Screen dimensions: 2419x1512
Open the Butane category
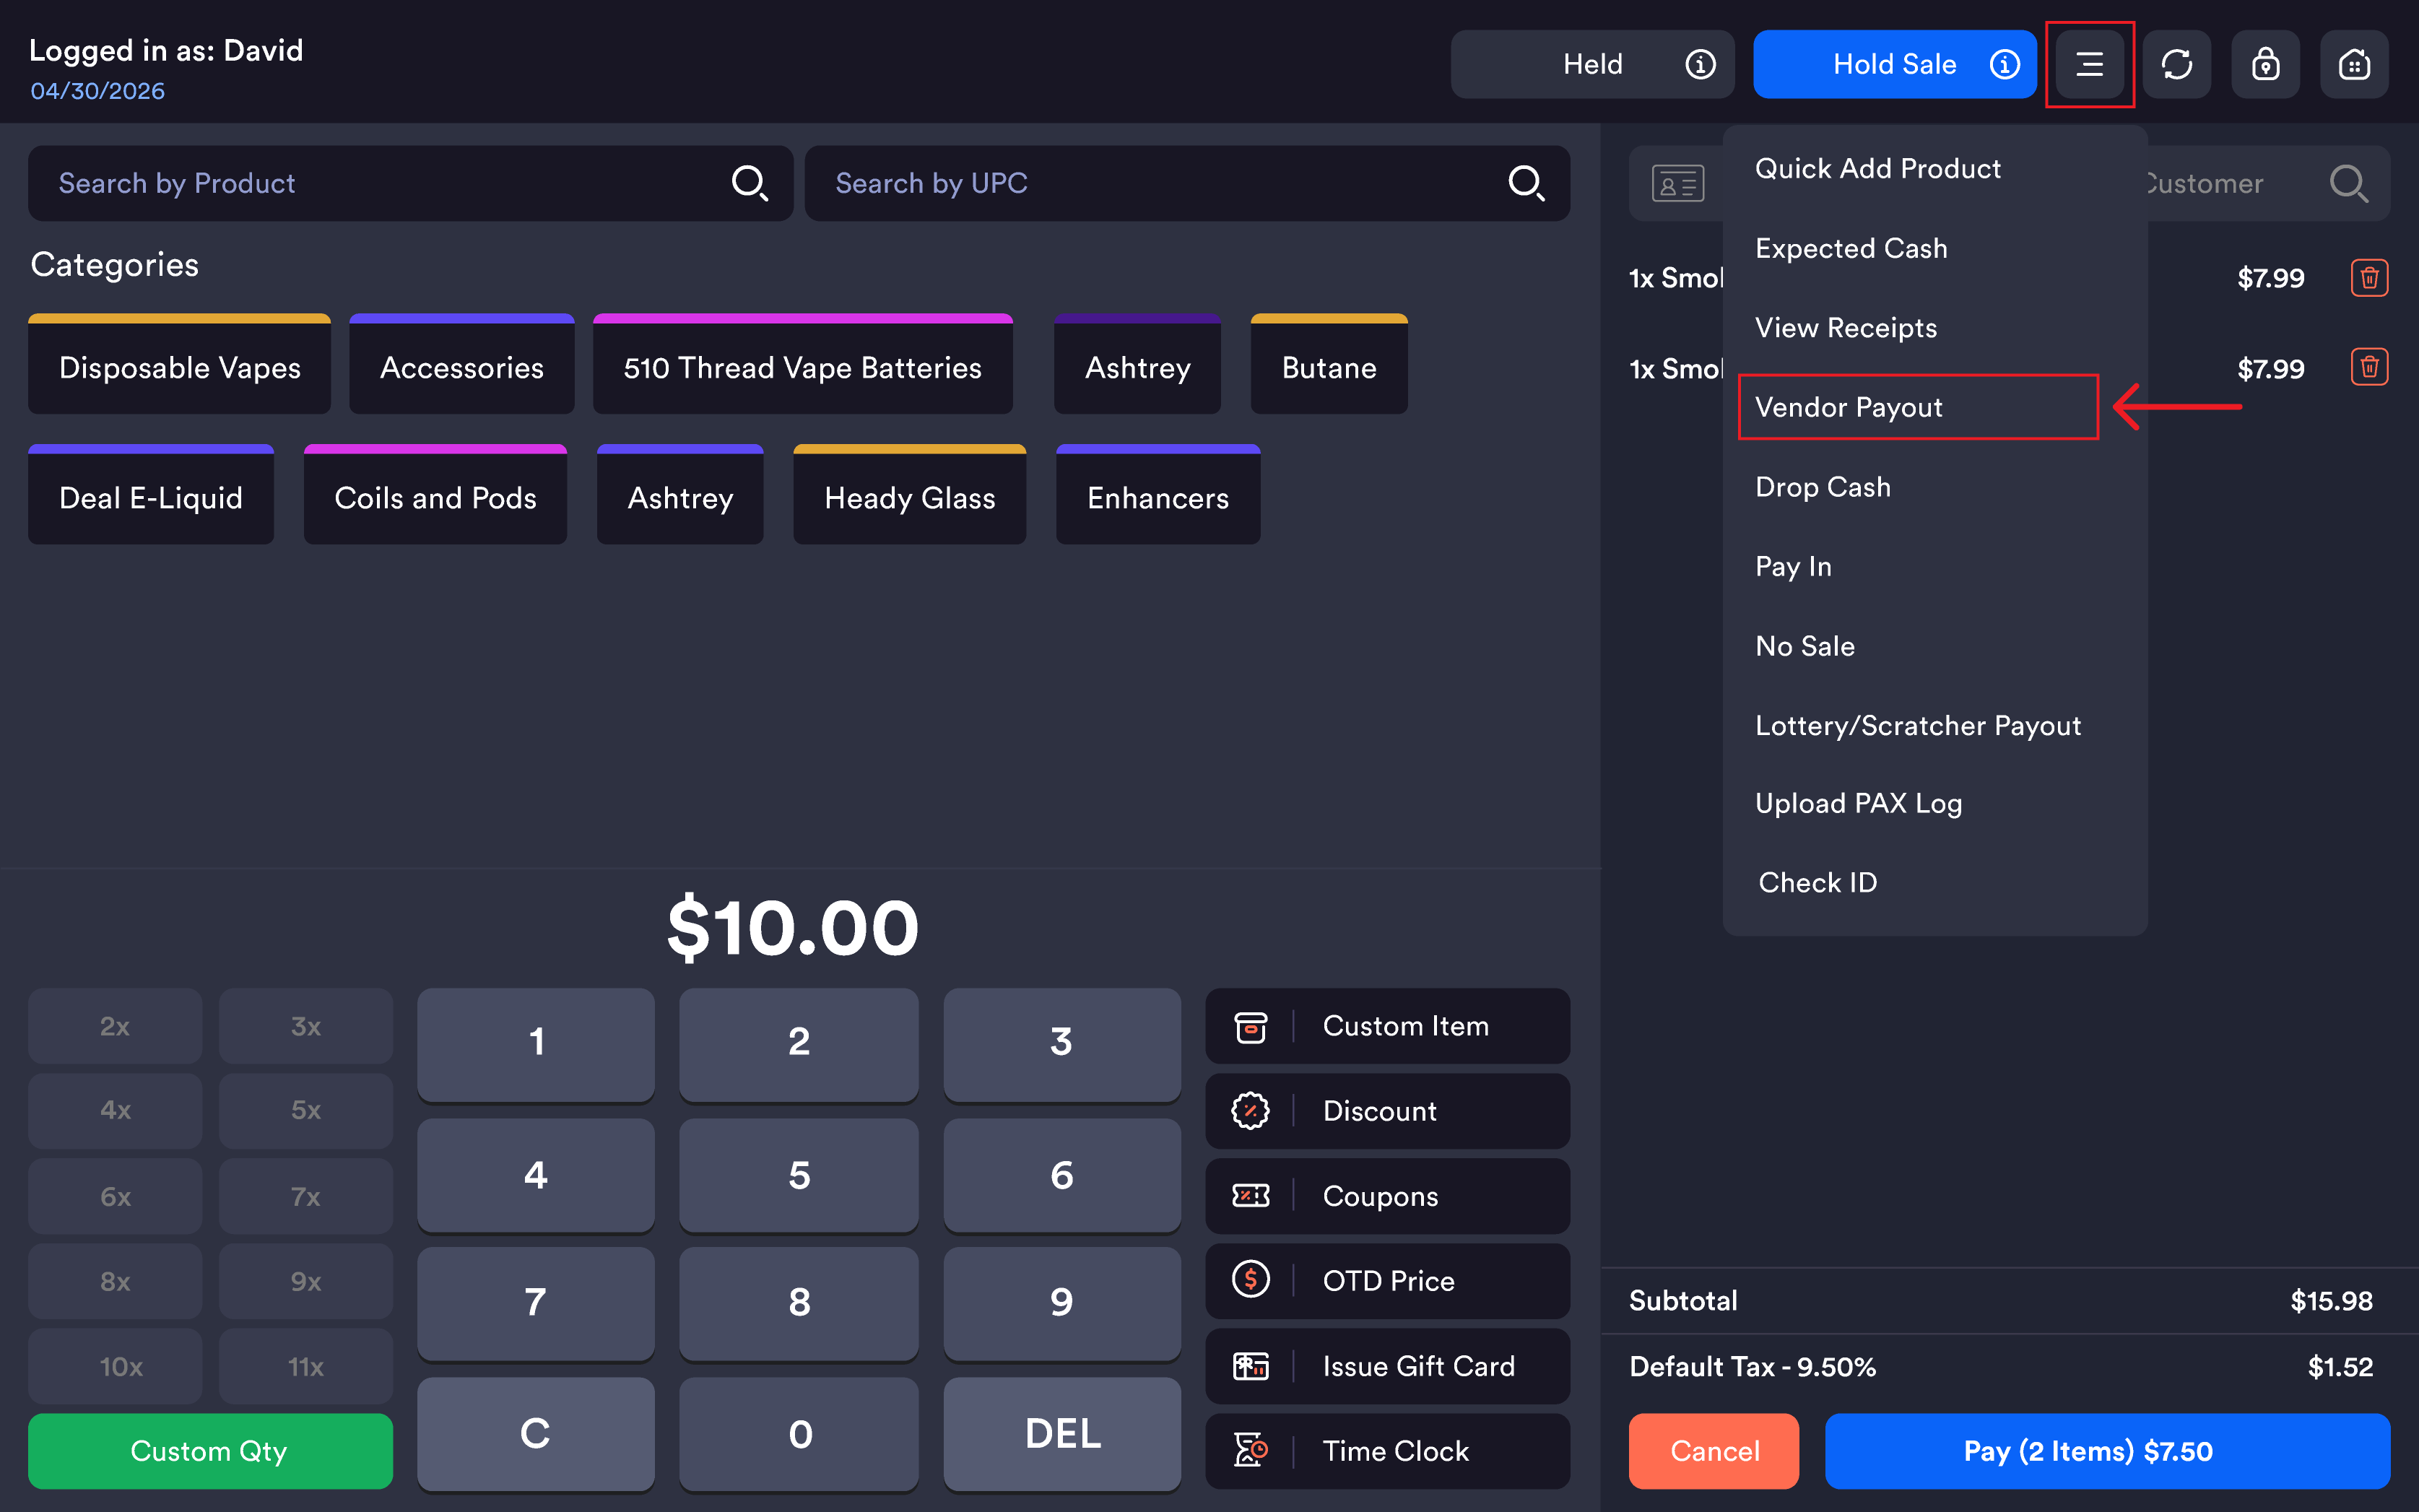[x=1329, y=364]
